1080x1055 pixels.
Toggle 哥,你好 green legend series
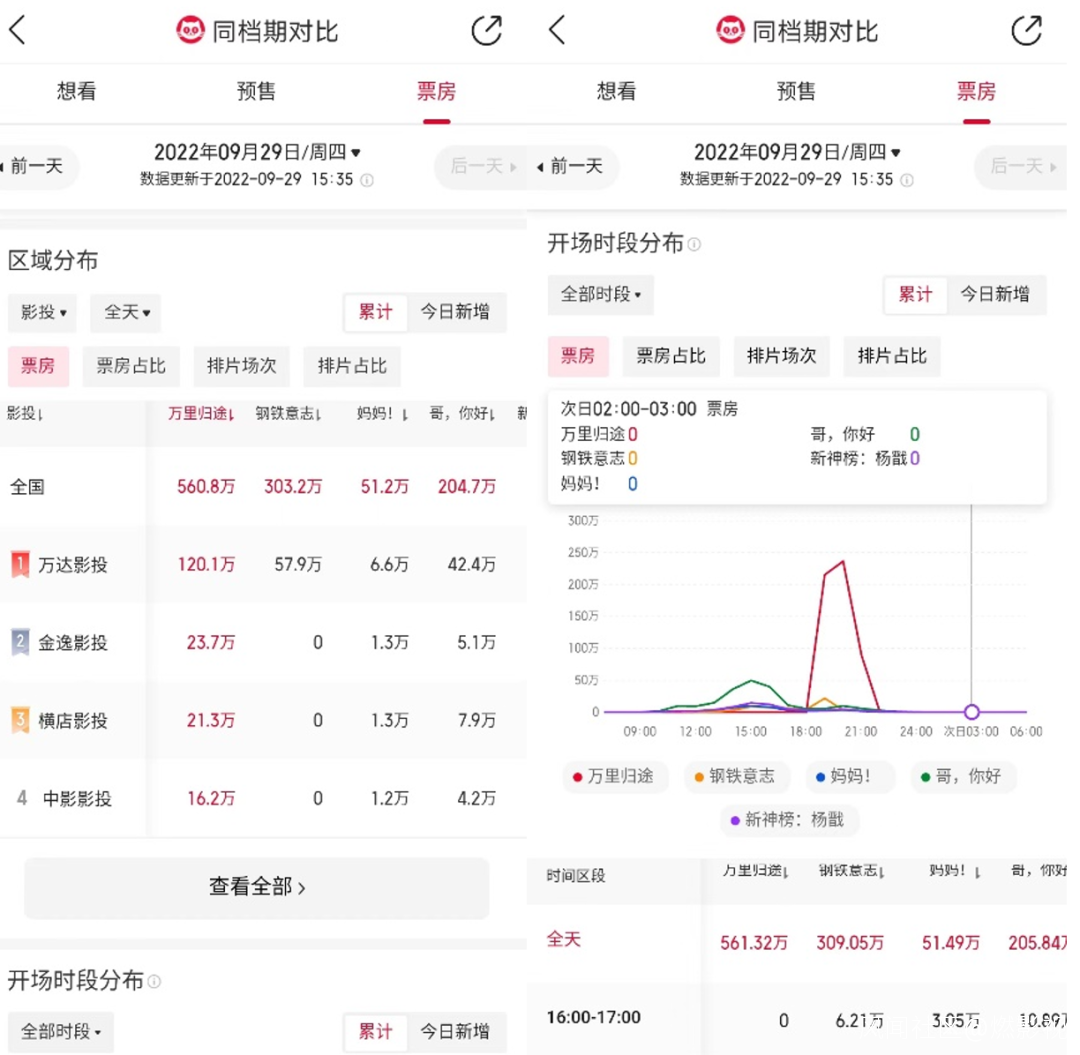[962, 777]
